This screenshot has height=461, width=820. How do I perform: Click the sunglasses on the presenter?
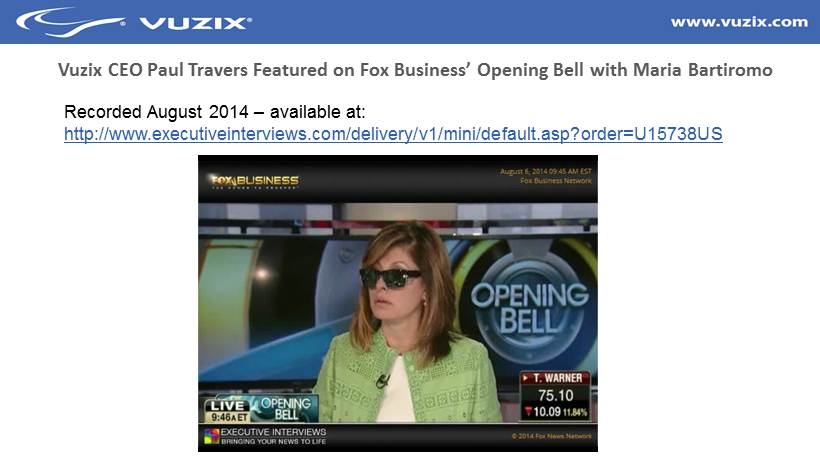[x=390, y=277]
